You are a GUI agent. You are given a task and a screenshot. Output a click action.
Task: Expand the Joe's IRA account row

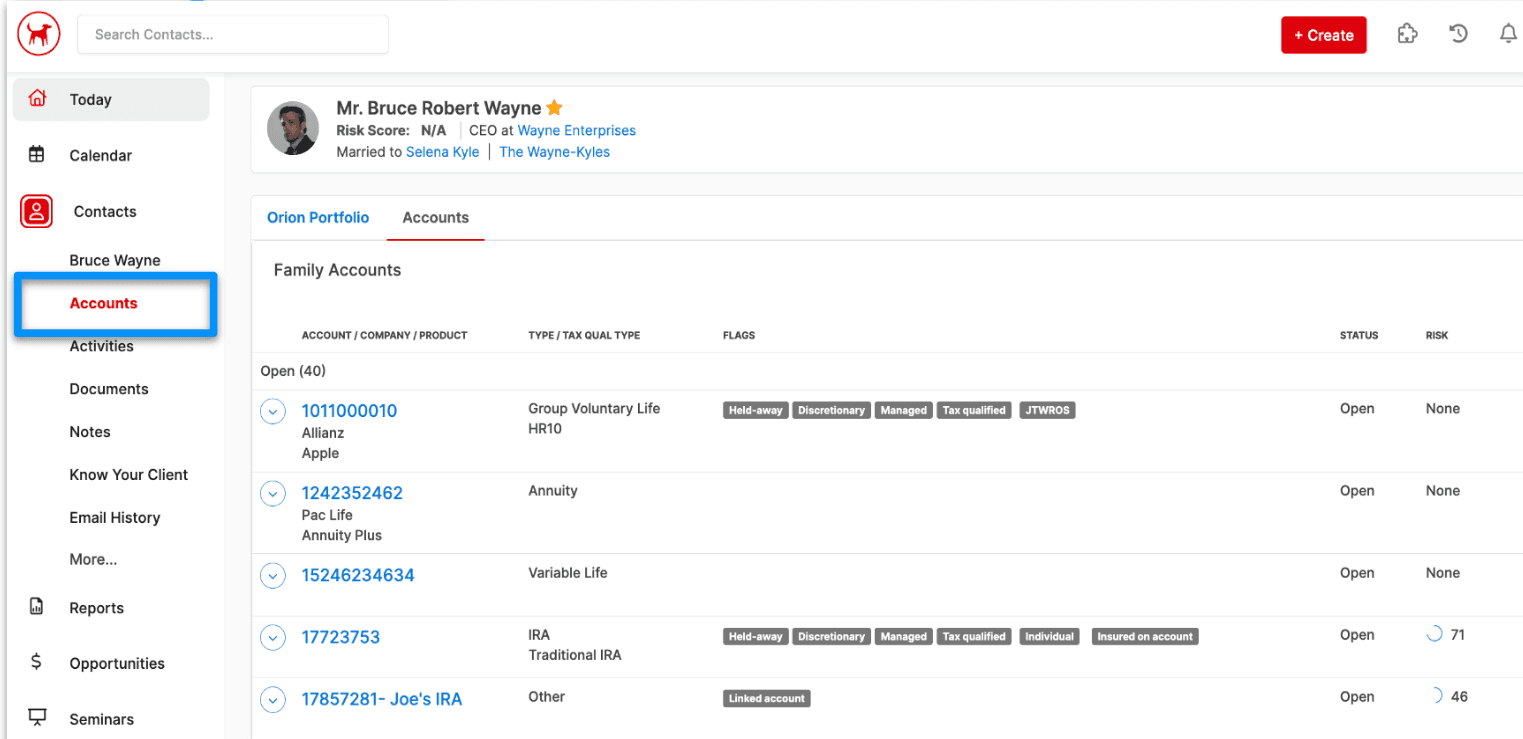coord(272,699)
